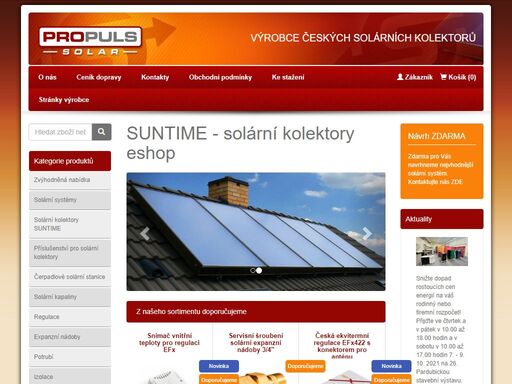Open Příslušenství pro solární kolektory category

pyautogui.click(x=70, y=253)
